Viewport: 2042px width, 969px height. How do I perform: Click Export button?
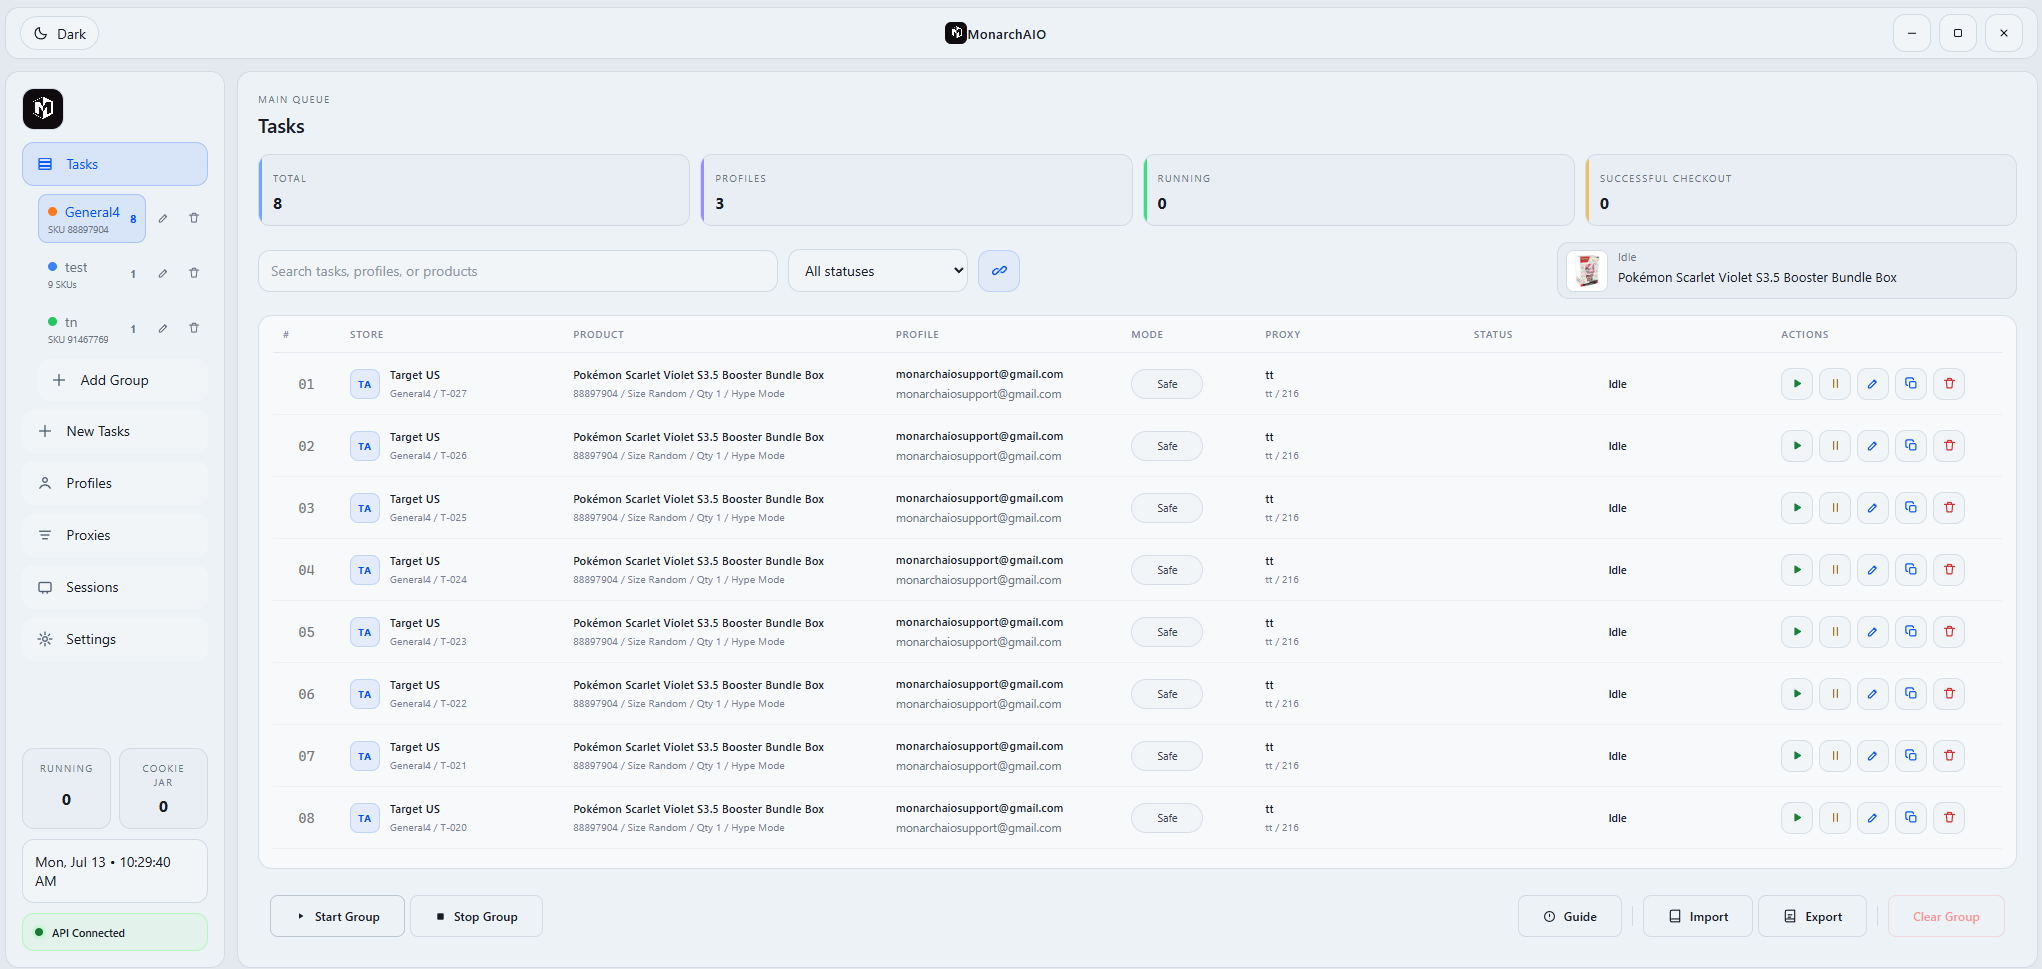[1812, 916]
